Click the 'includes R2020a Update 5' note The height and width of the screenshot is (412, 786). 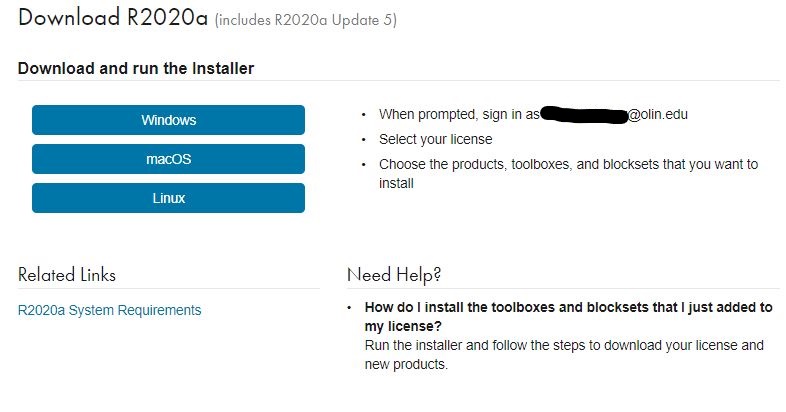(x=306, y=20)
